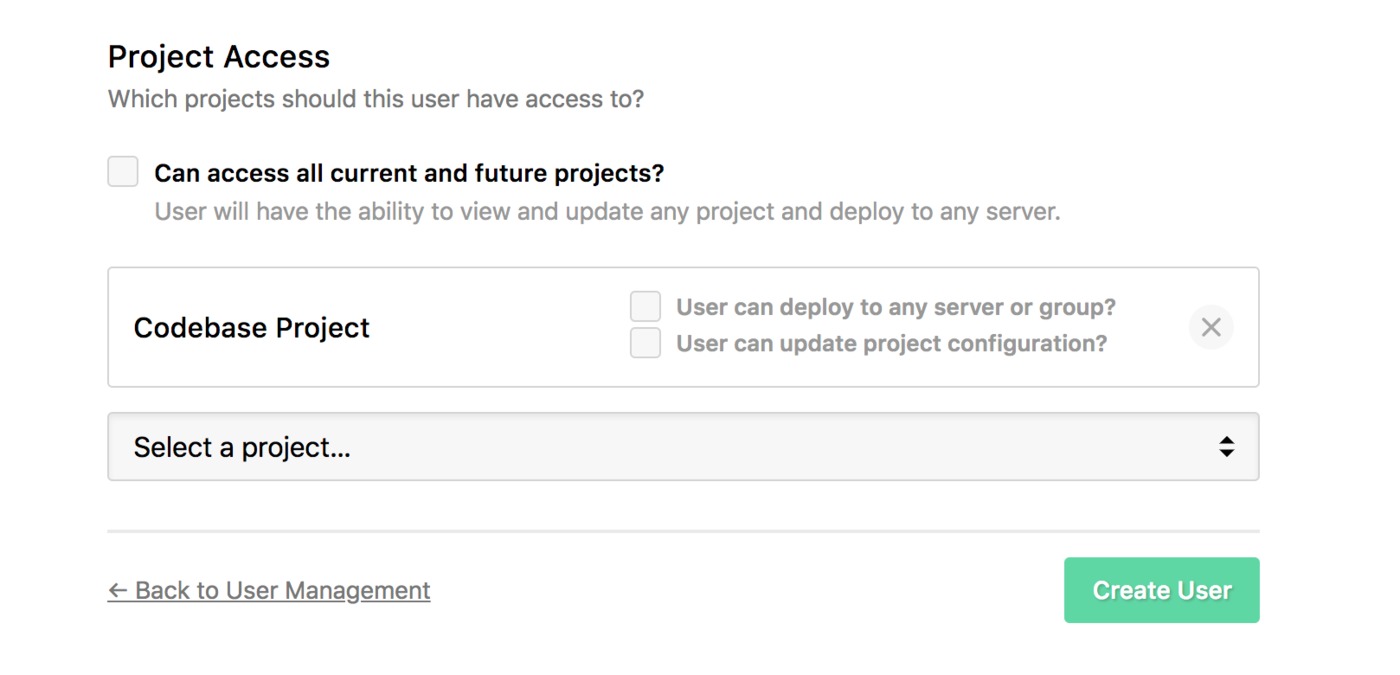Viewport: 1400px width, 675px height.
Task: Click 'Which projects should this user have access to?'
Action: pyautogui.click(x=376, y=99)
